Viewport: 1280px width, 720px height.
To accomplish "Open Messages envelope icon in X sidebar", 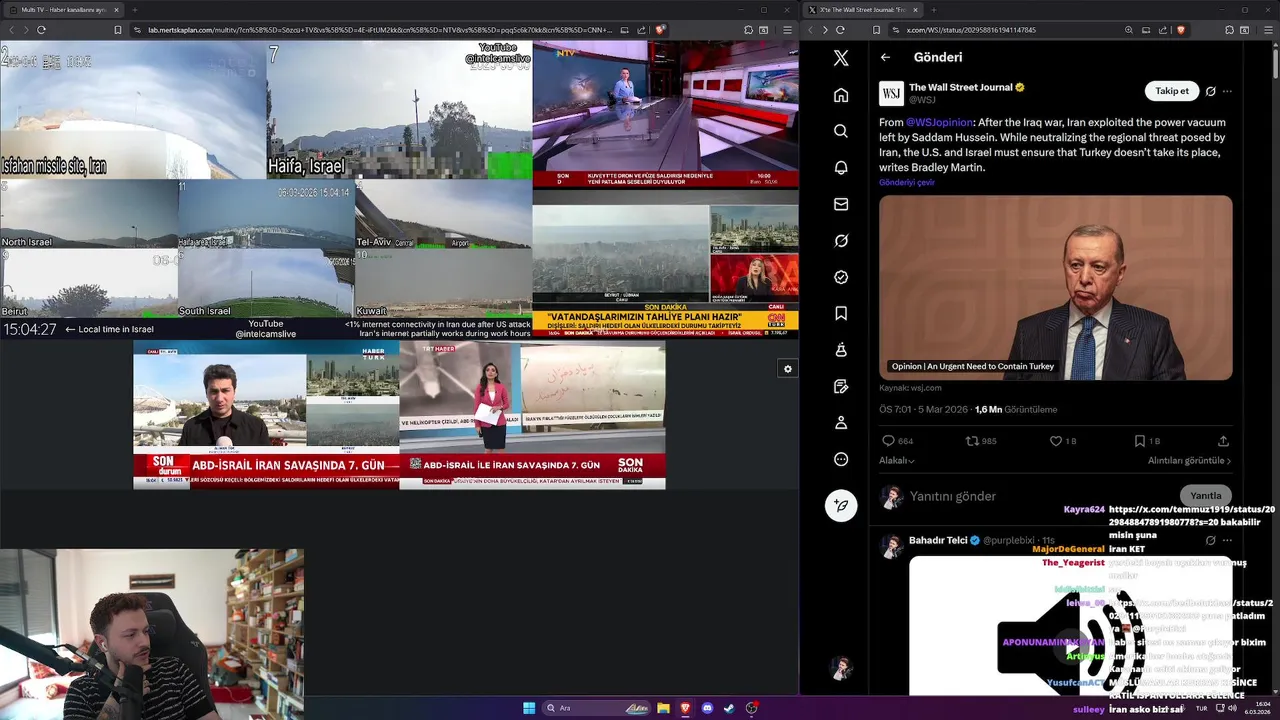I will tap(841, 204).
